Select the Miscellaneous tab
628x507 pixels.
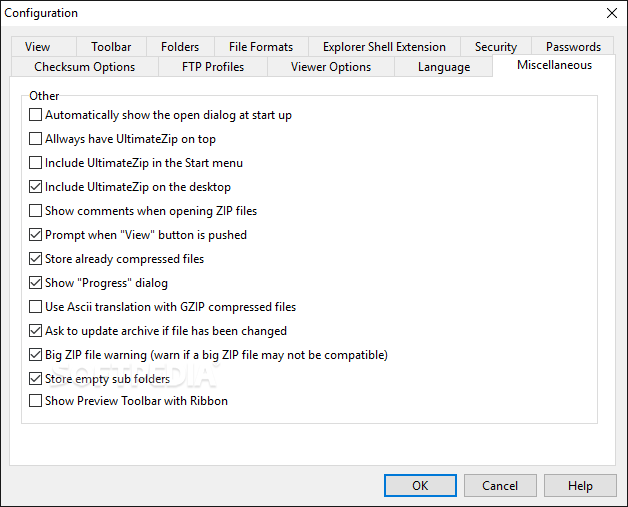click(x=554, y=65)
